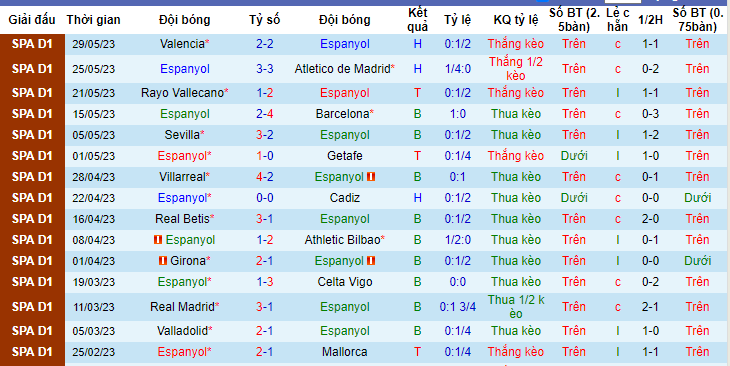730x366 pixels.
Task: Click Mallorca team name
Action: click(x=345, y=352)
